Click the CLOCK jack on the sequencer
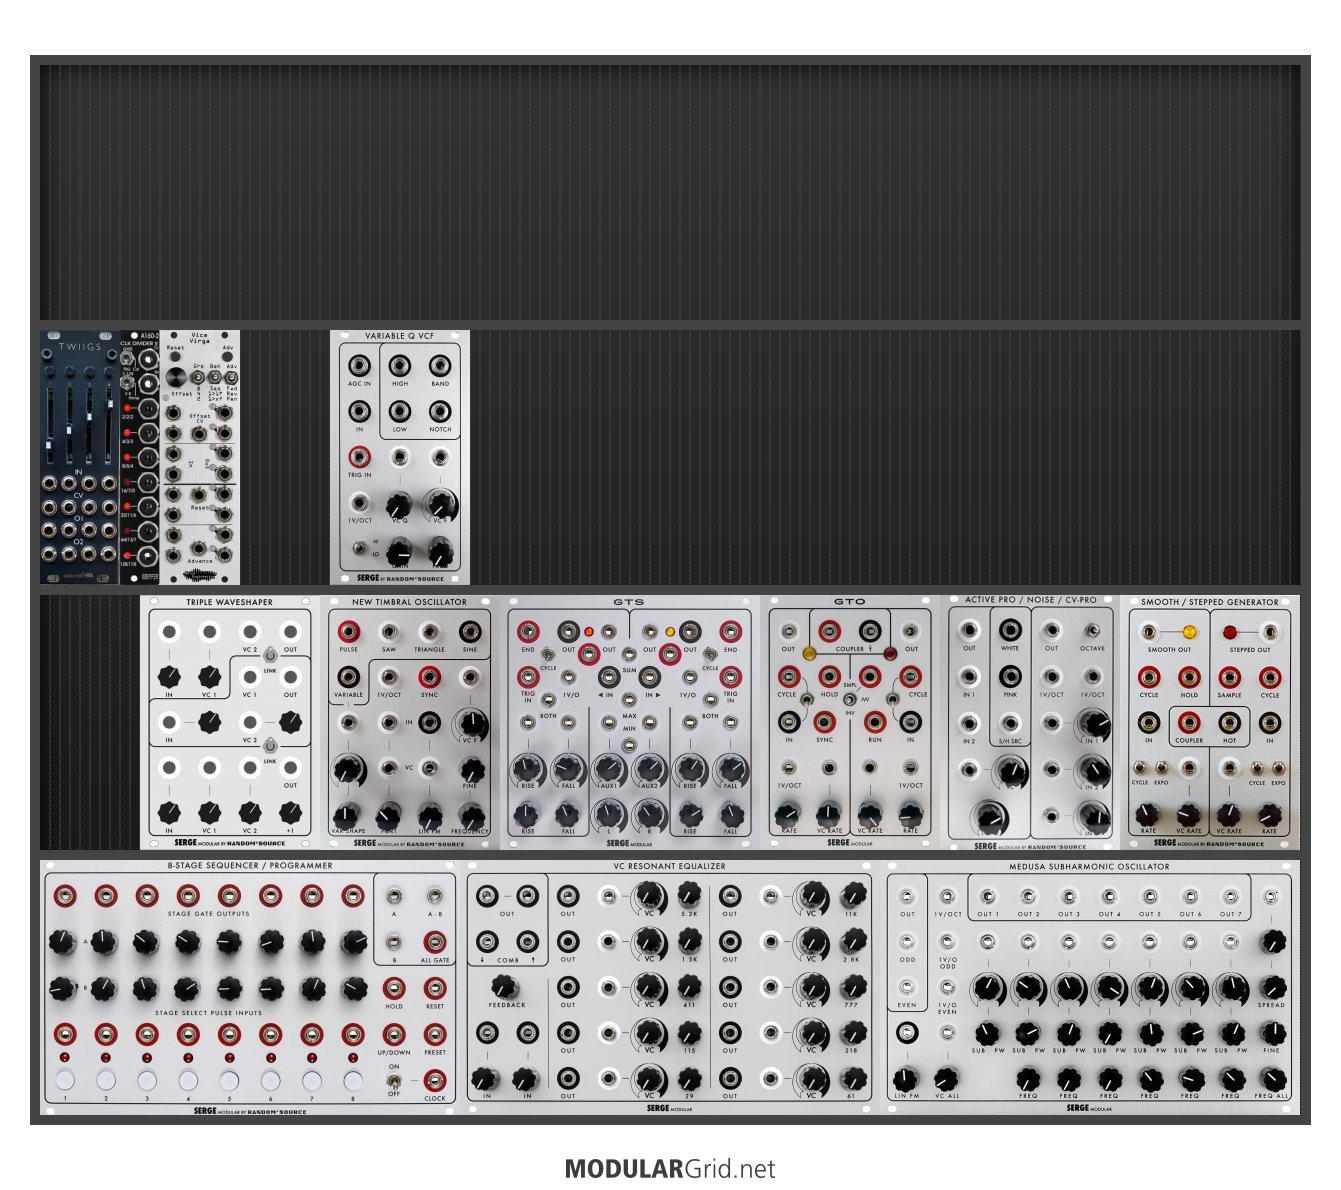Viewport: 1341px width, 1190px height. (435, 1080)
